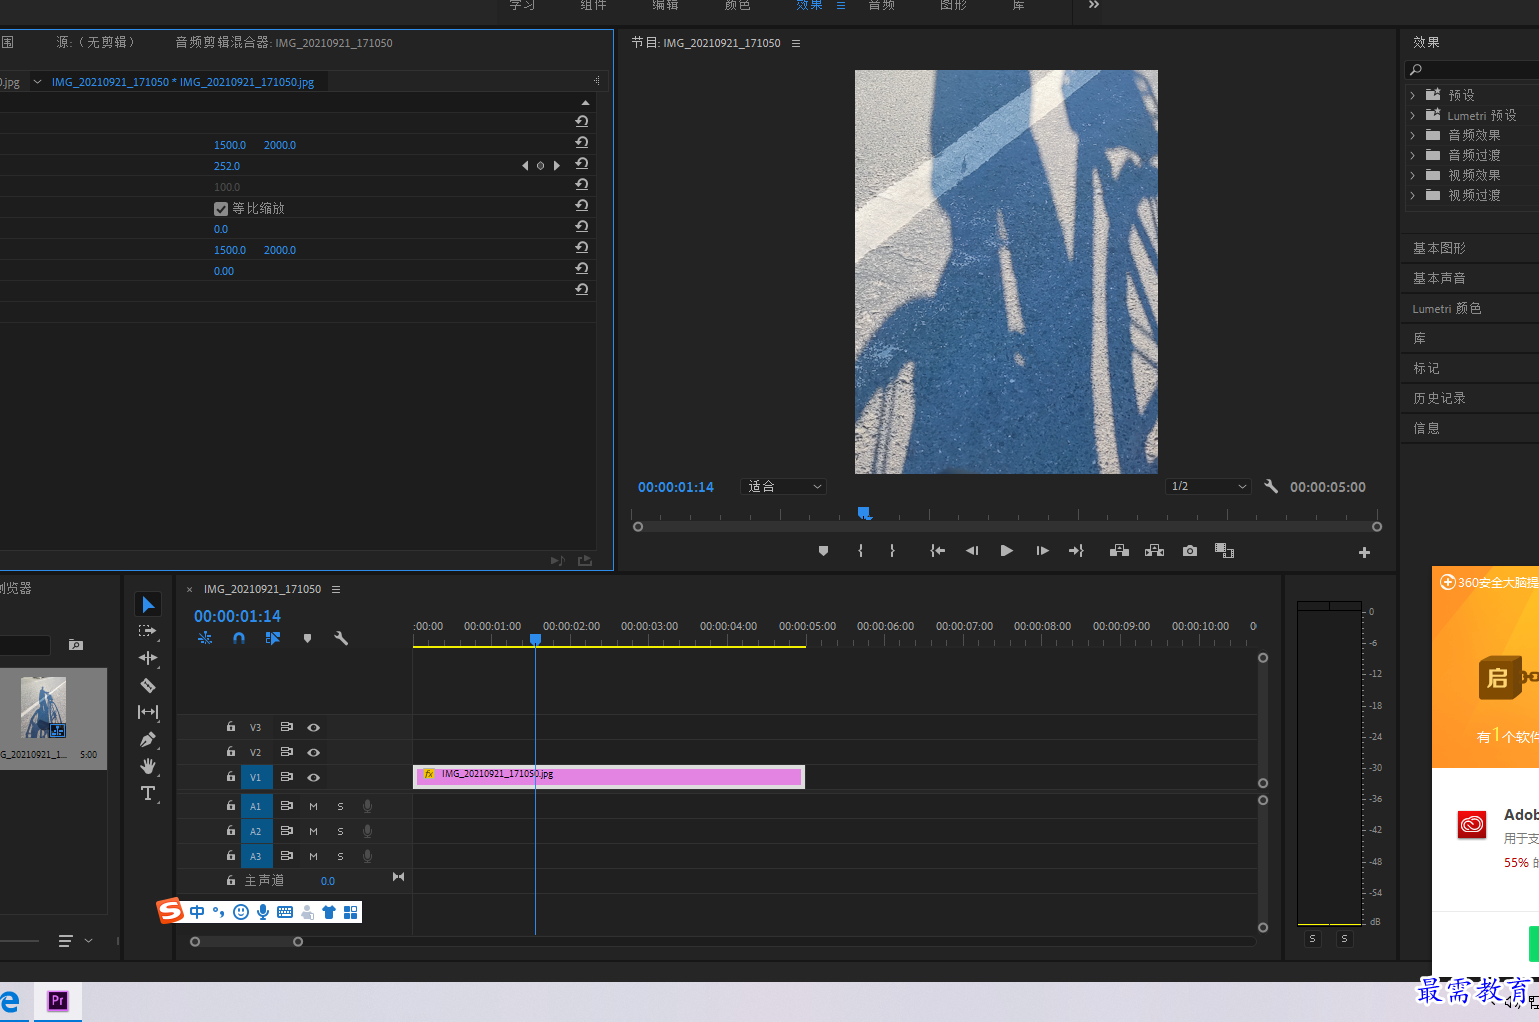
Task: Select the Ripple Edit tool
Action: pyautogui.click(x=148, y=658)
